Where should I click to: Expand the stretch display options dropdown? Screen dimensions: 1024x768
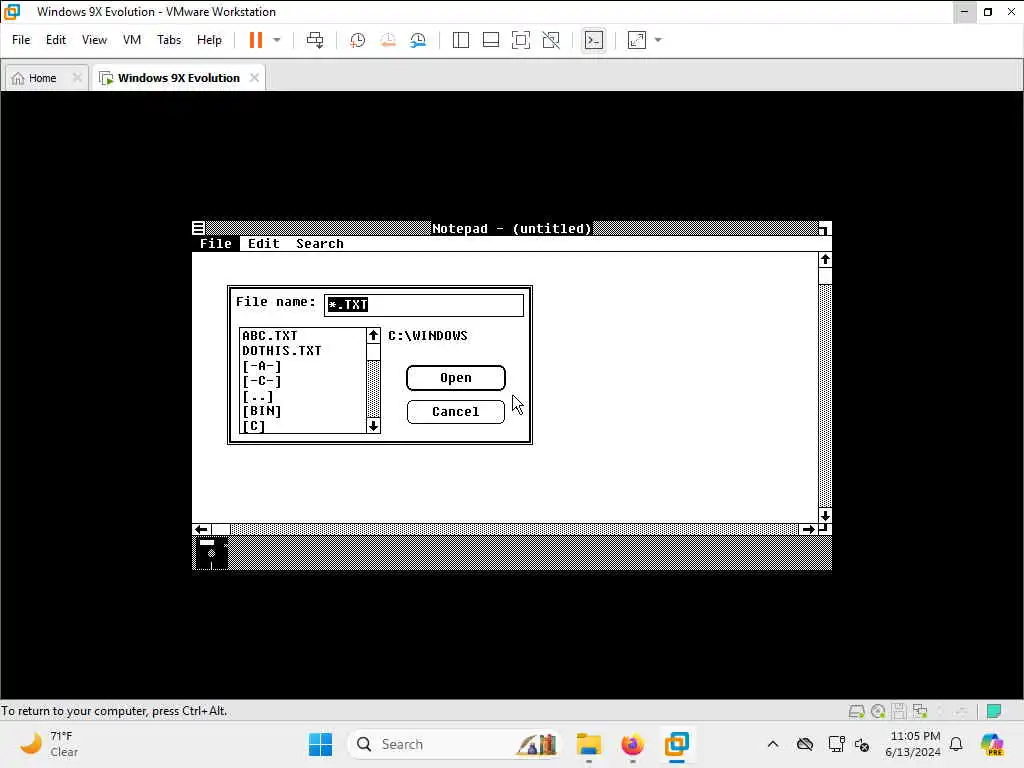(x=658, y=40)
